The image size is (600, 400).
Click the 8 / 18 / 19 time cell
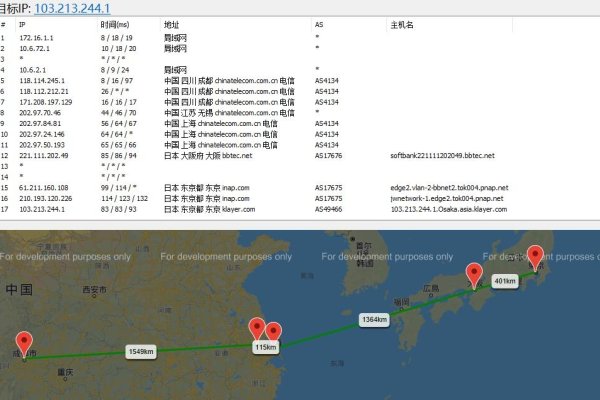point(117,38)
